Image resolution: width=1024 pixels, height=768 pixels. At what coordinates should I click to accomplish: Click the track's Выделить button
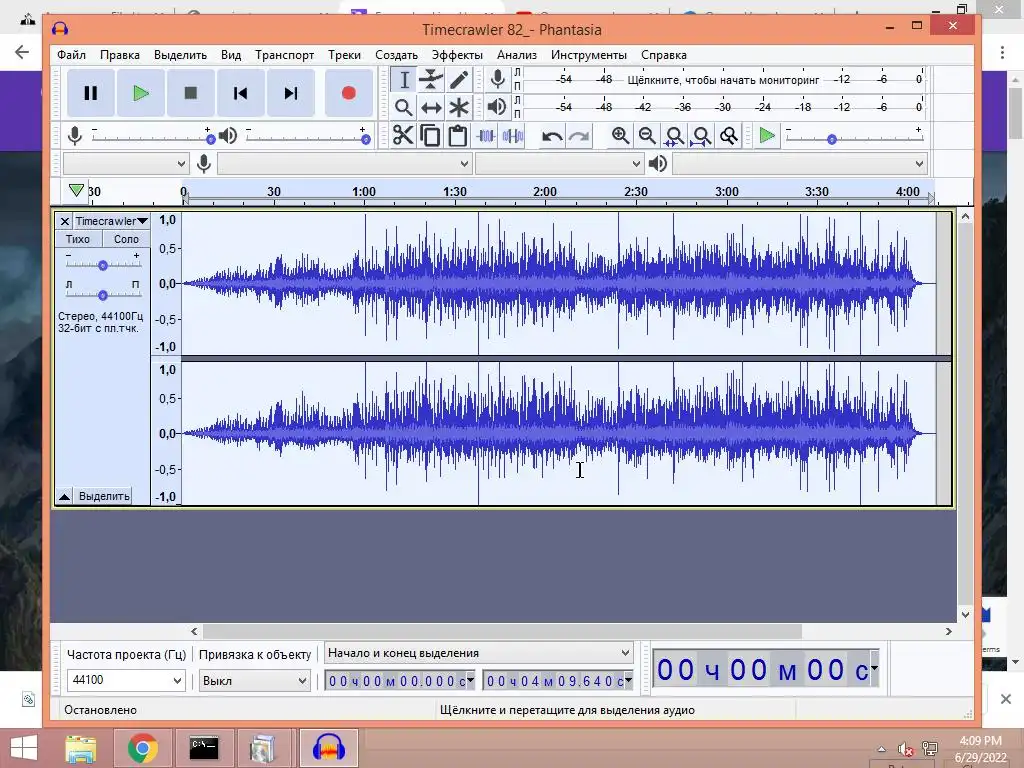[104, 496]
